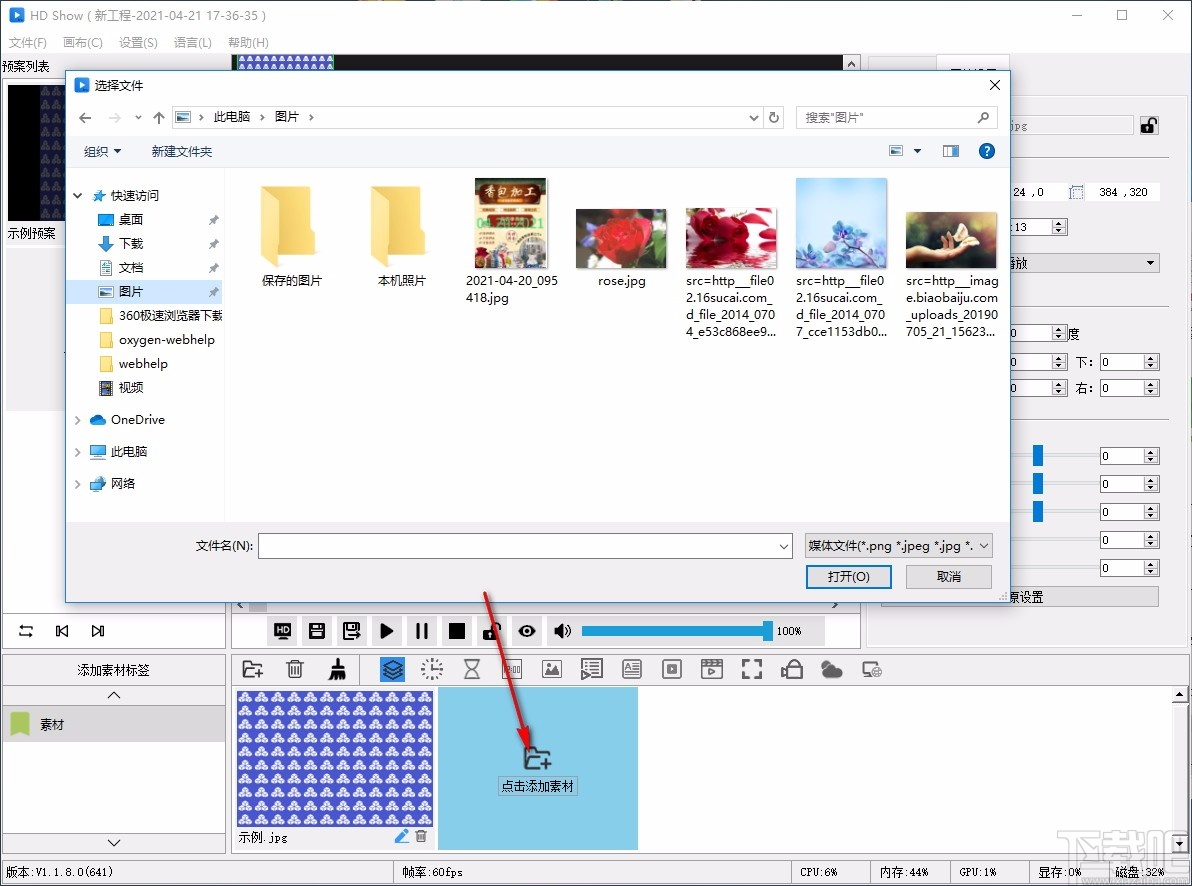Open the 文件(F) menu
1192x886 pixels.
28,43
